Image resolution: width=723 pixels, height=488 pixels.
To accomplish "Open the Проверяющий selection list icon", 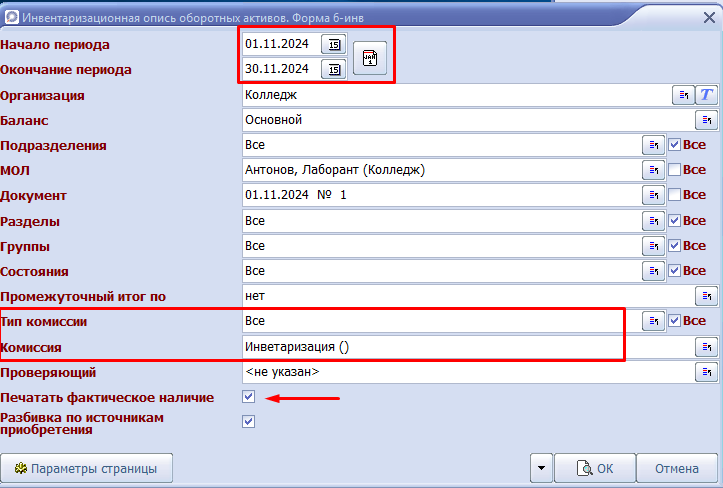I will [x=706, y=372].
